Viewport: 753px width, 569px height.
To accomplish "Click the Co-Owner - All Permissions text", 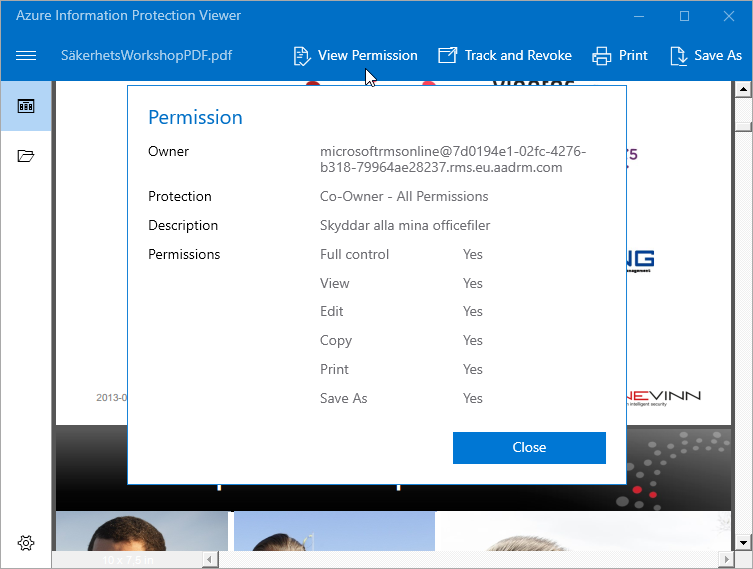I will pos(404,196).
